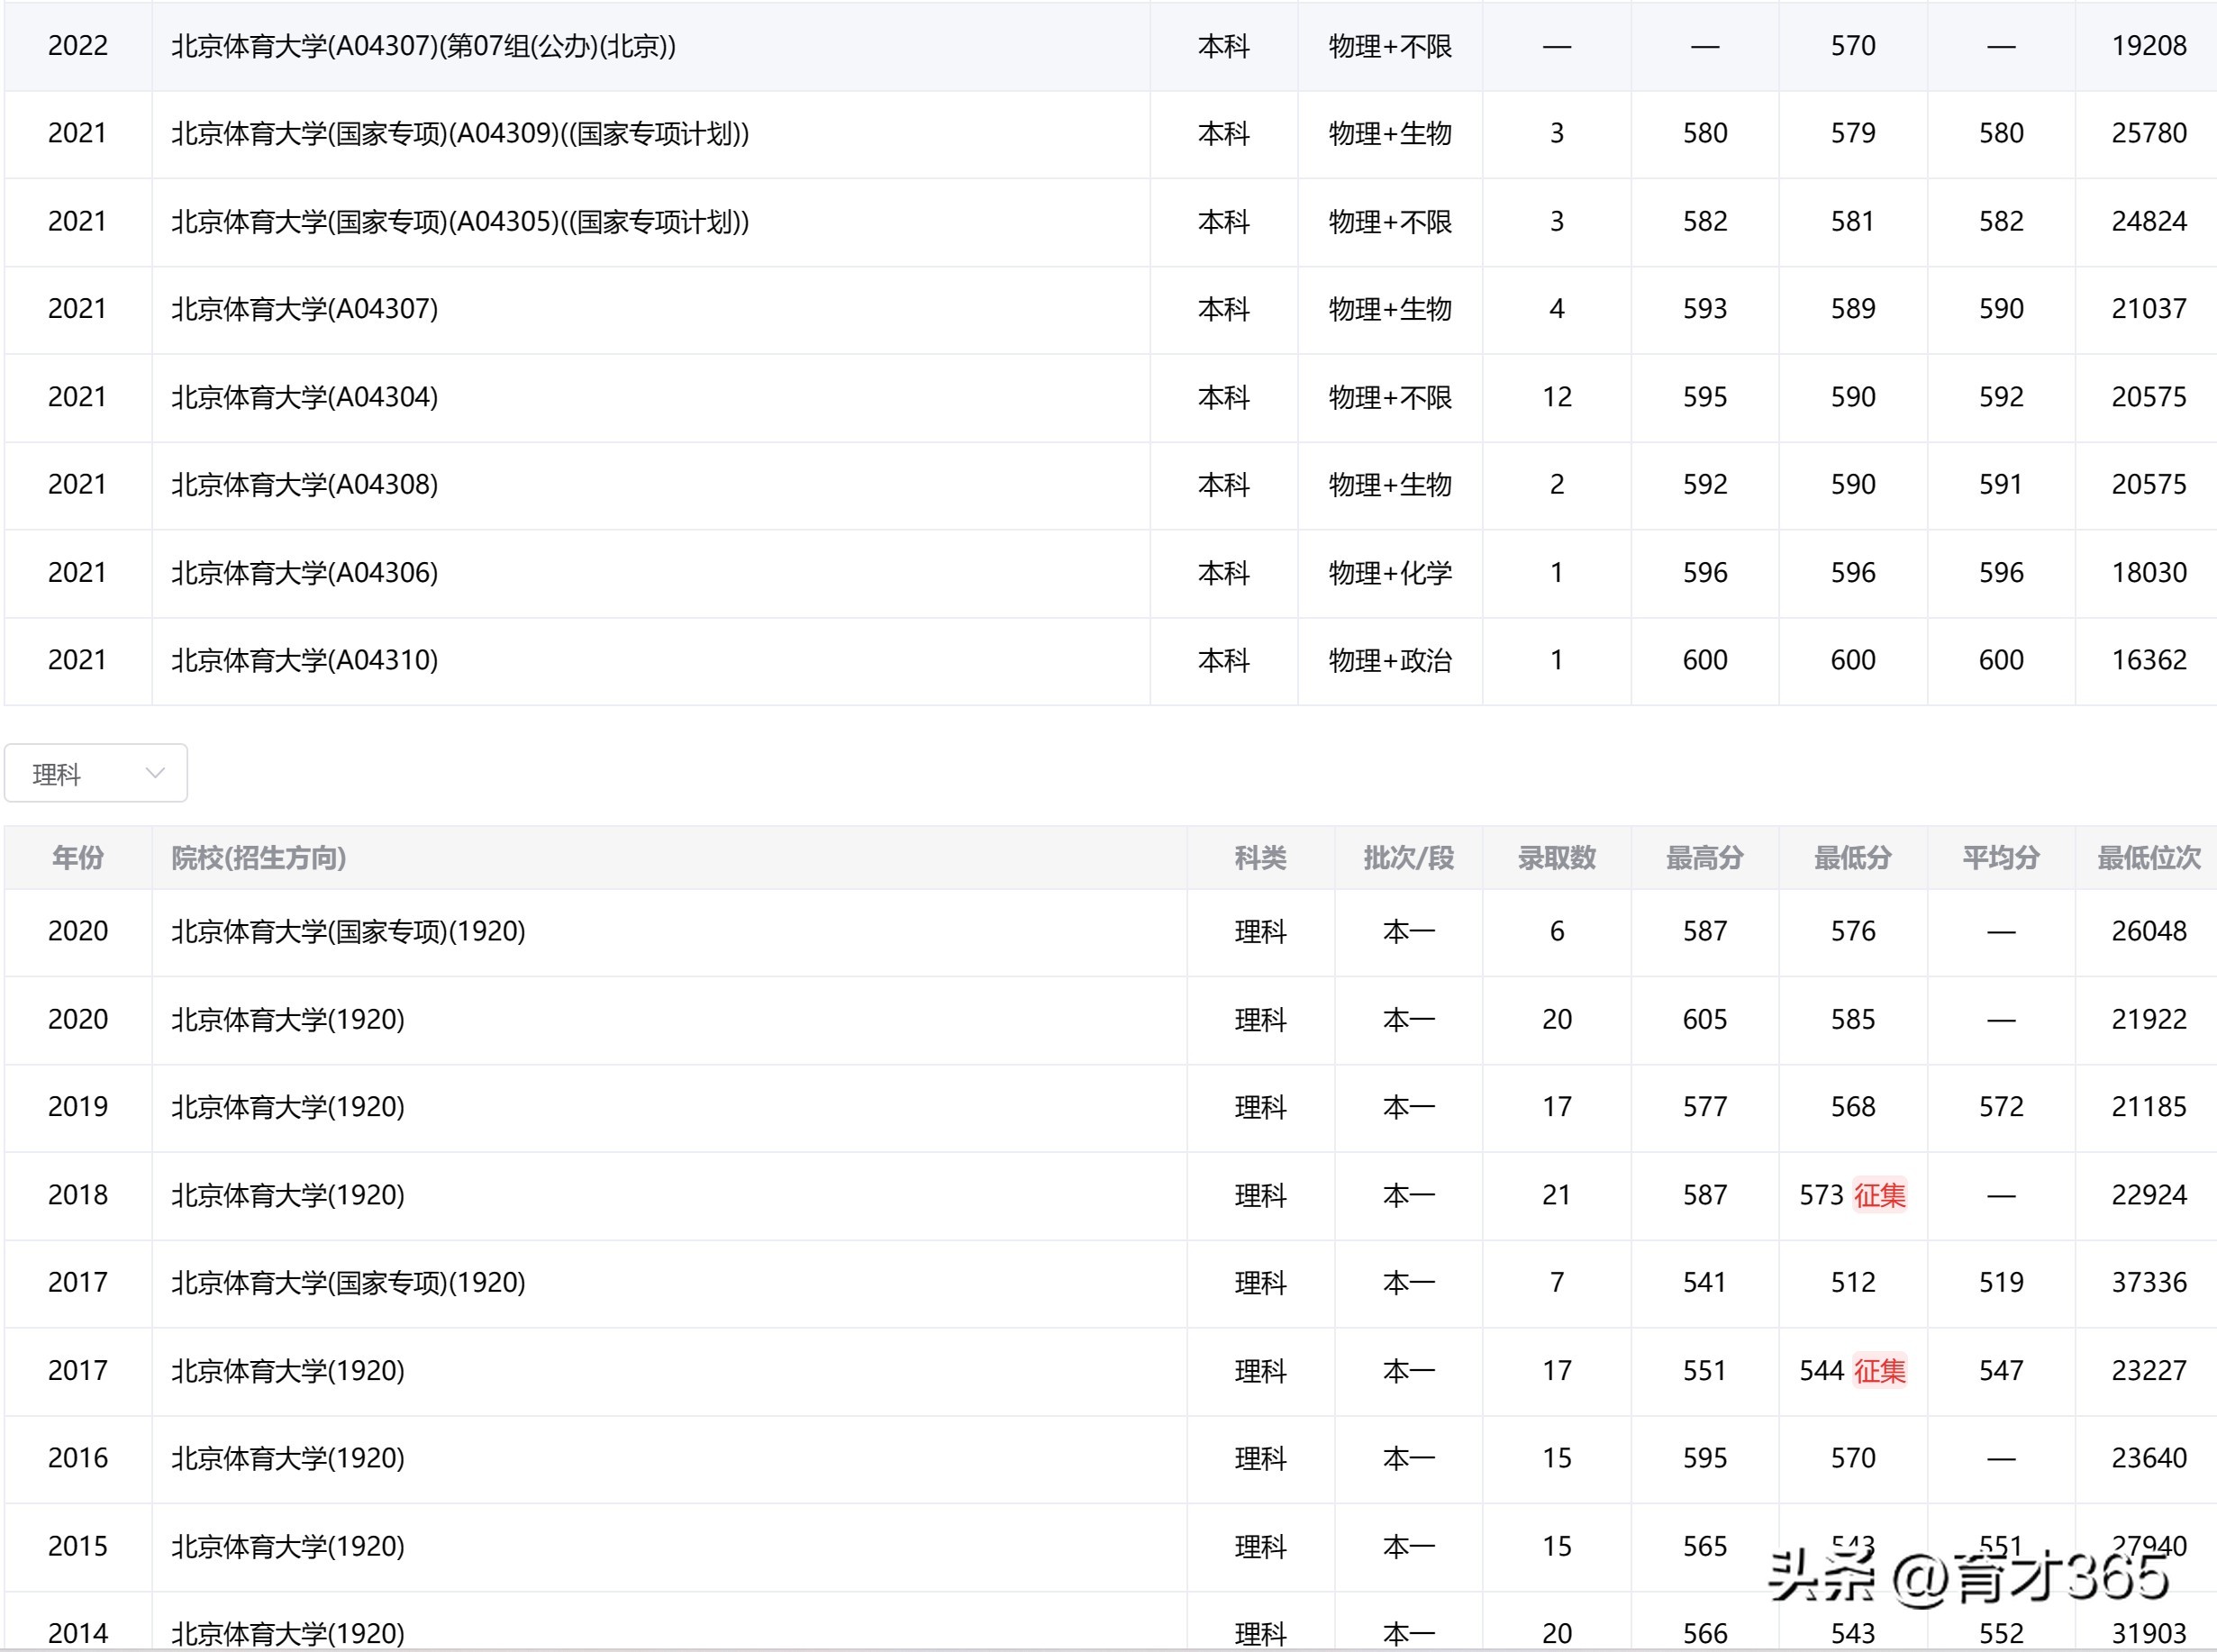Click the red 征集 tag in the 2018 row

[1884, 1195]
